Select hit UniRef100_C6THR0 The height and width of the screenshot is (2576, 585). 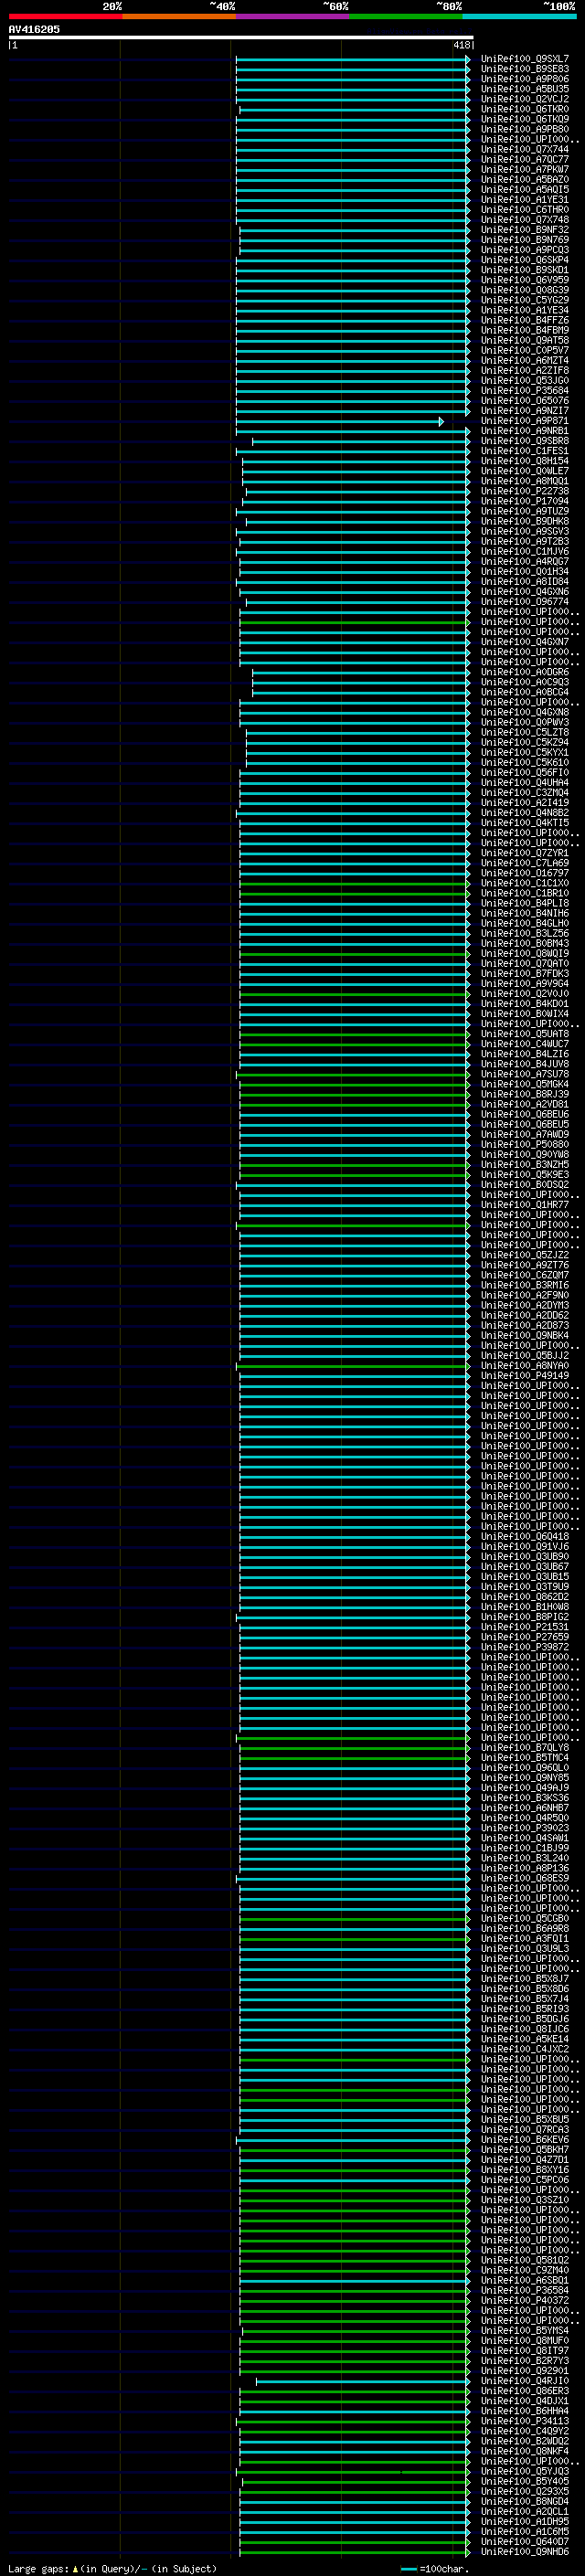click(524, 210)
